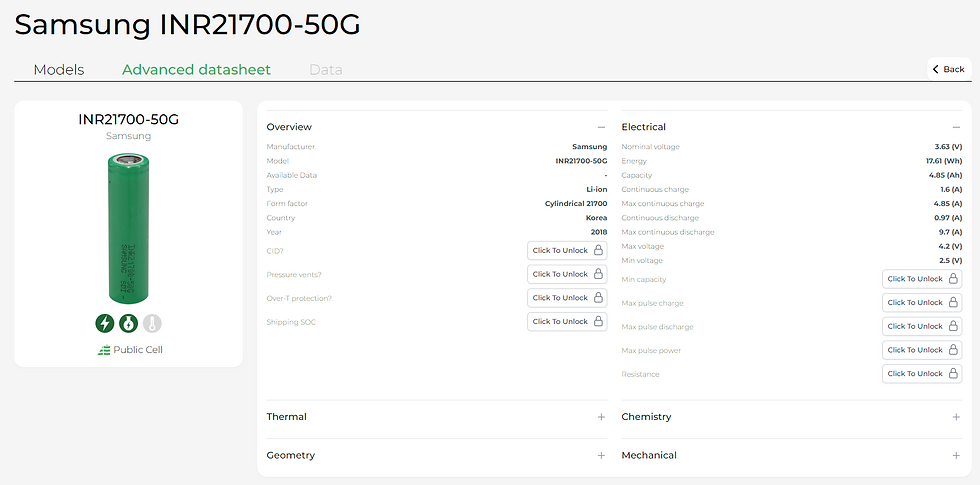Click the Continuous charge value 1.6 (A)
Viewport: 980px width, 485px height.
click(x=949, y=189)
